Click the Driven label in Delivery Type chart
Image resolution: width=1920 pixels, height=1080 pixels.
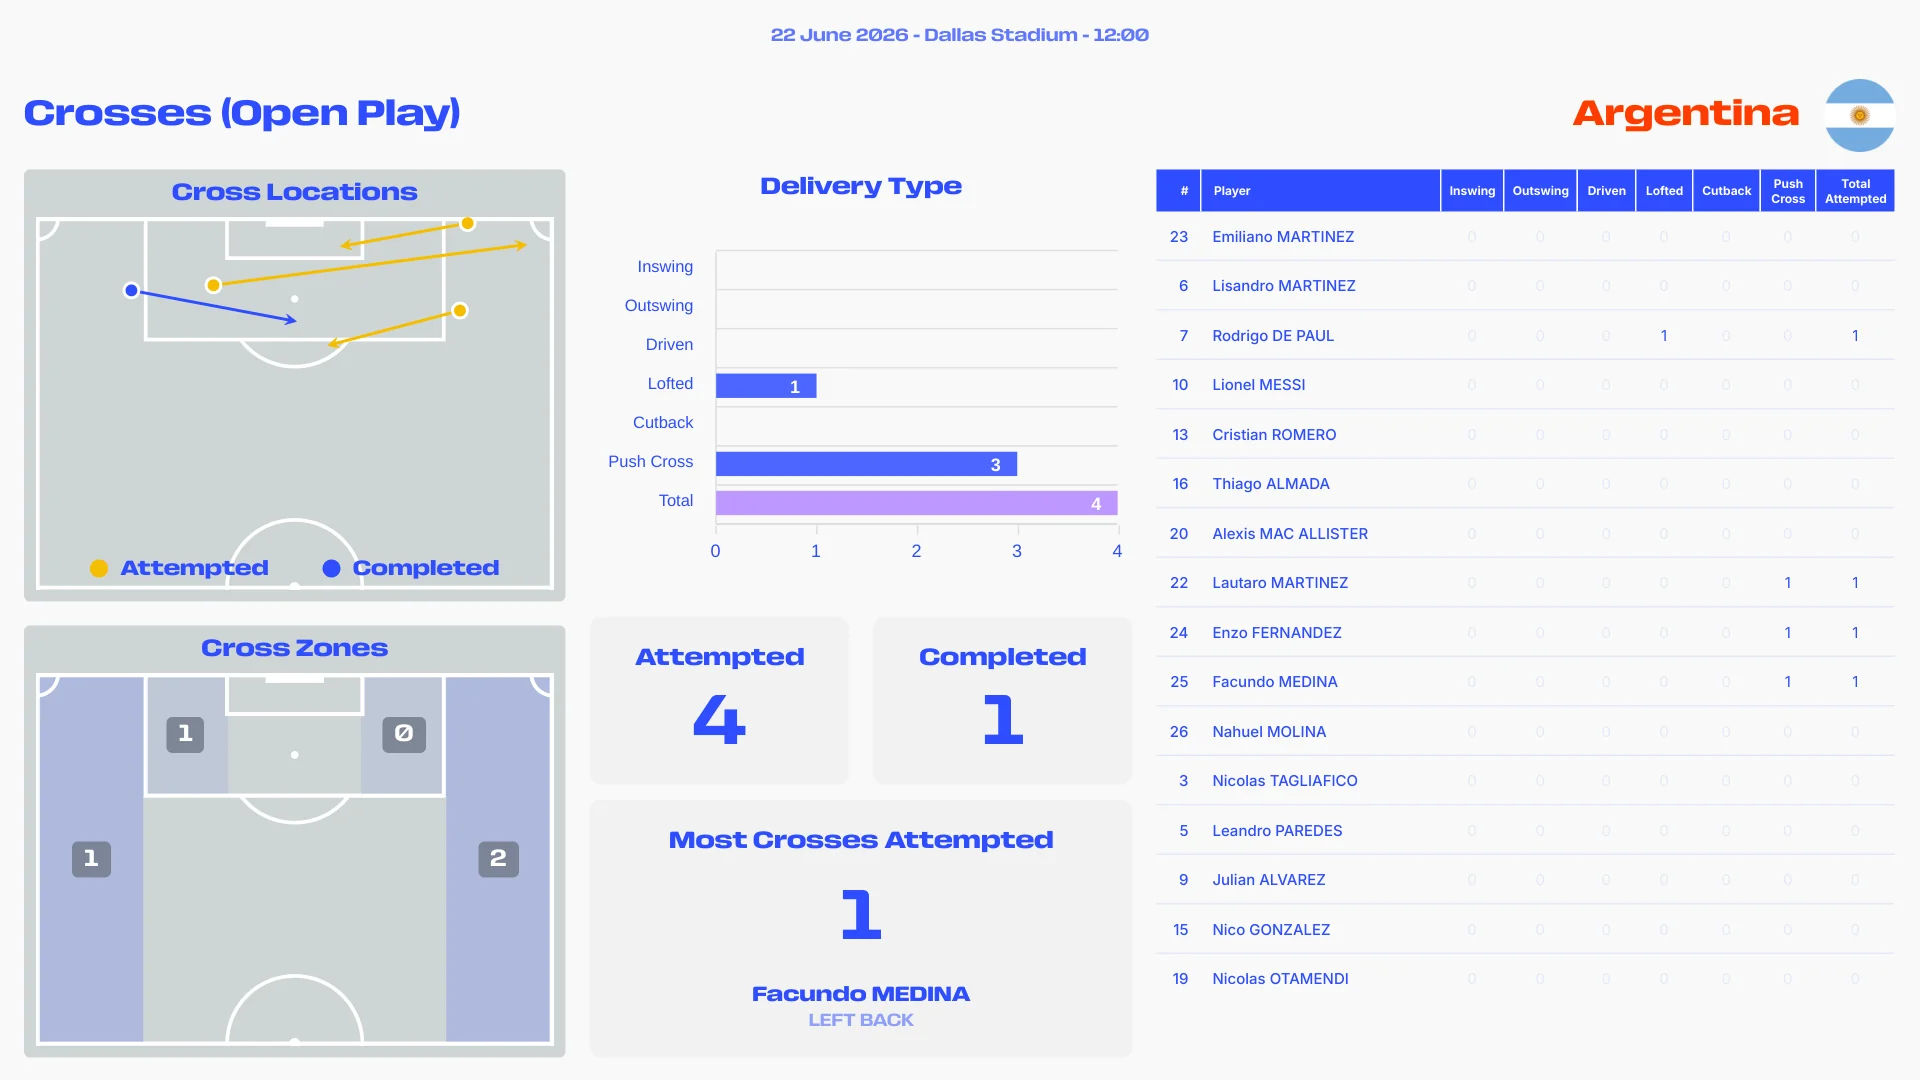click(669, 345)
